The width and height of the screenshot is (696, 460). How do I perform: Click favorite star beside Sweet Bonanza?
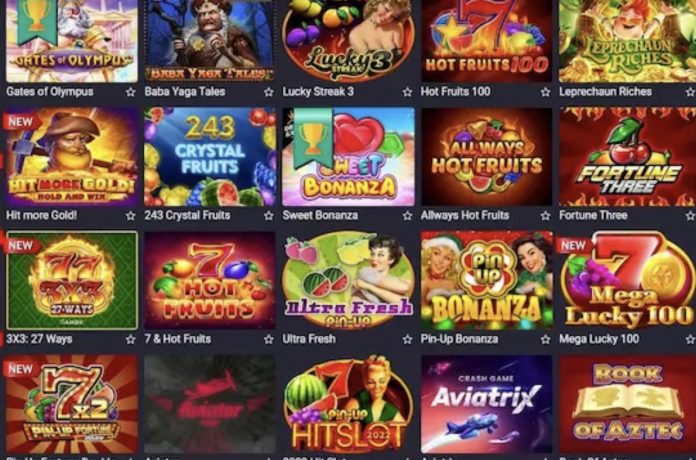click(x=407, y=216)
